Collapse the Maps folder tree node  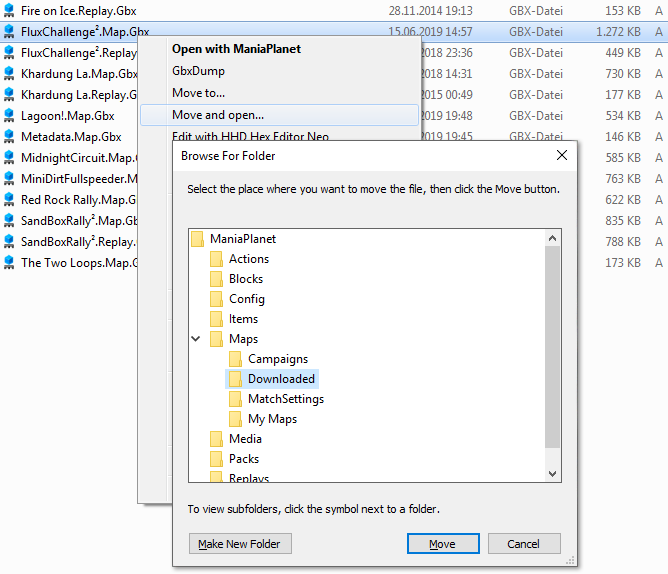point(196,339)
